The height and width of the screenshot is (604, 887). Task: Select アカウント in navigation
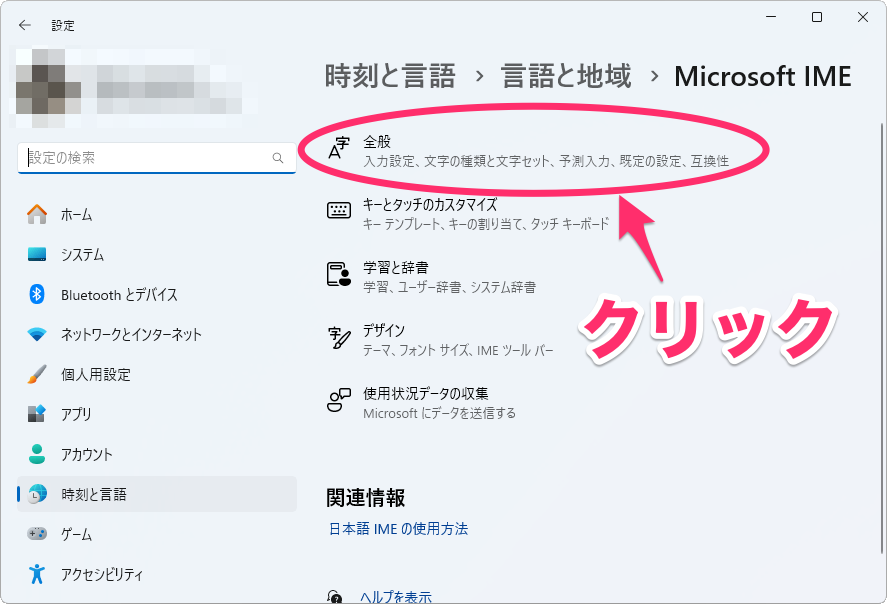87,454
